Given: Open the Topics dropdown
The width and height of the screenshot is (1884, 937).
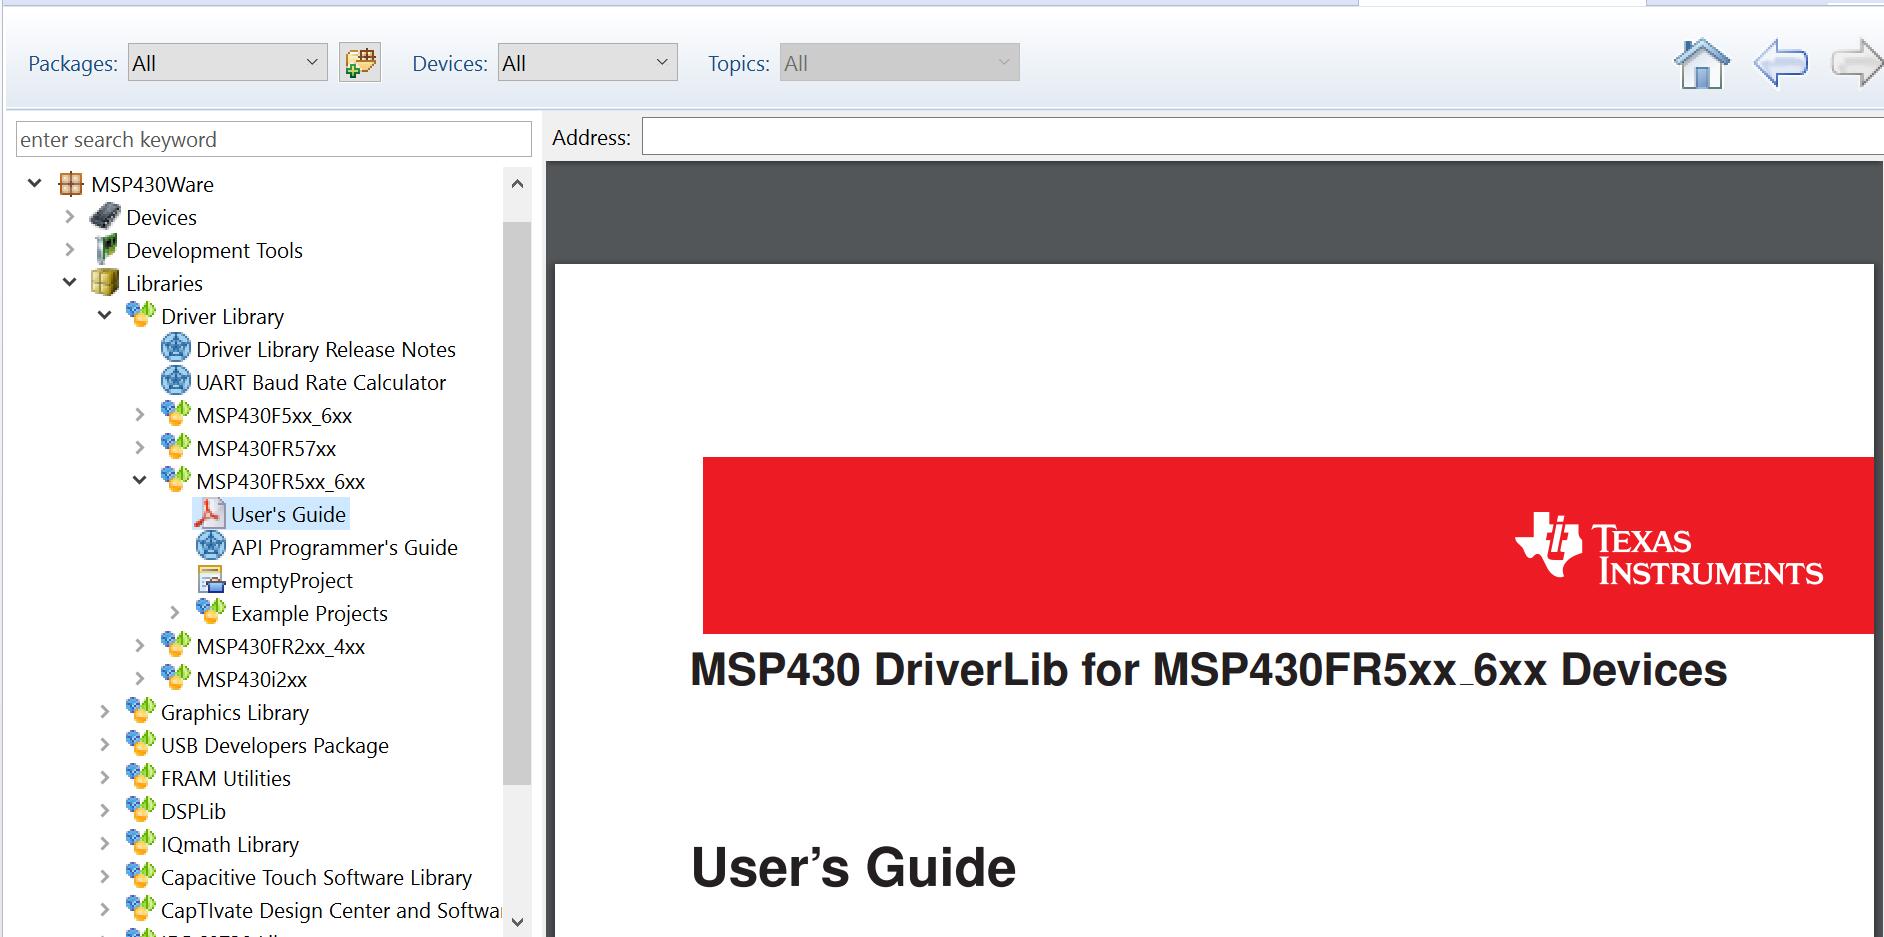Looking at the screenshot, I should pyautogui.click(x=900, y=63).
